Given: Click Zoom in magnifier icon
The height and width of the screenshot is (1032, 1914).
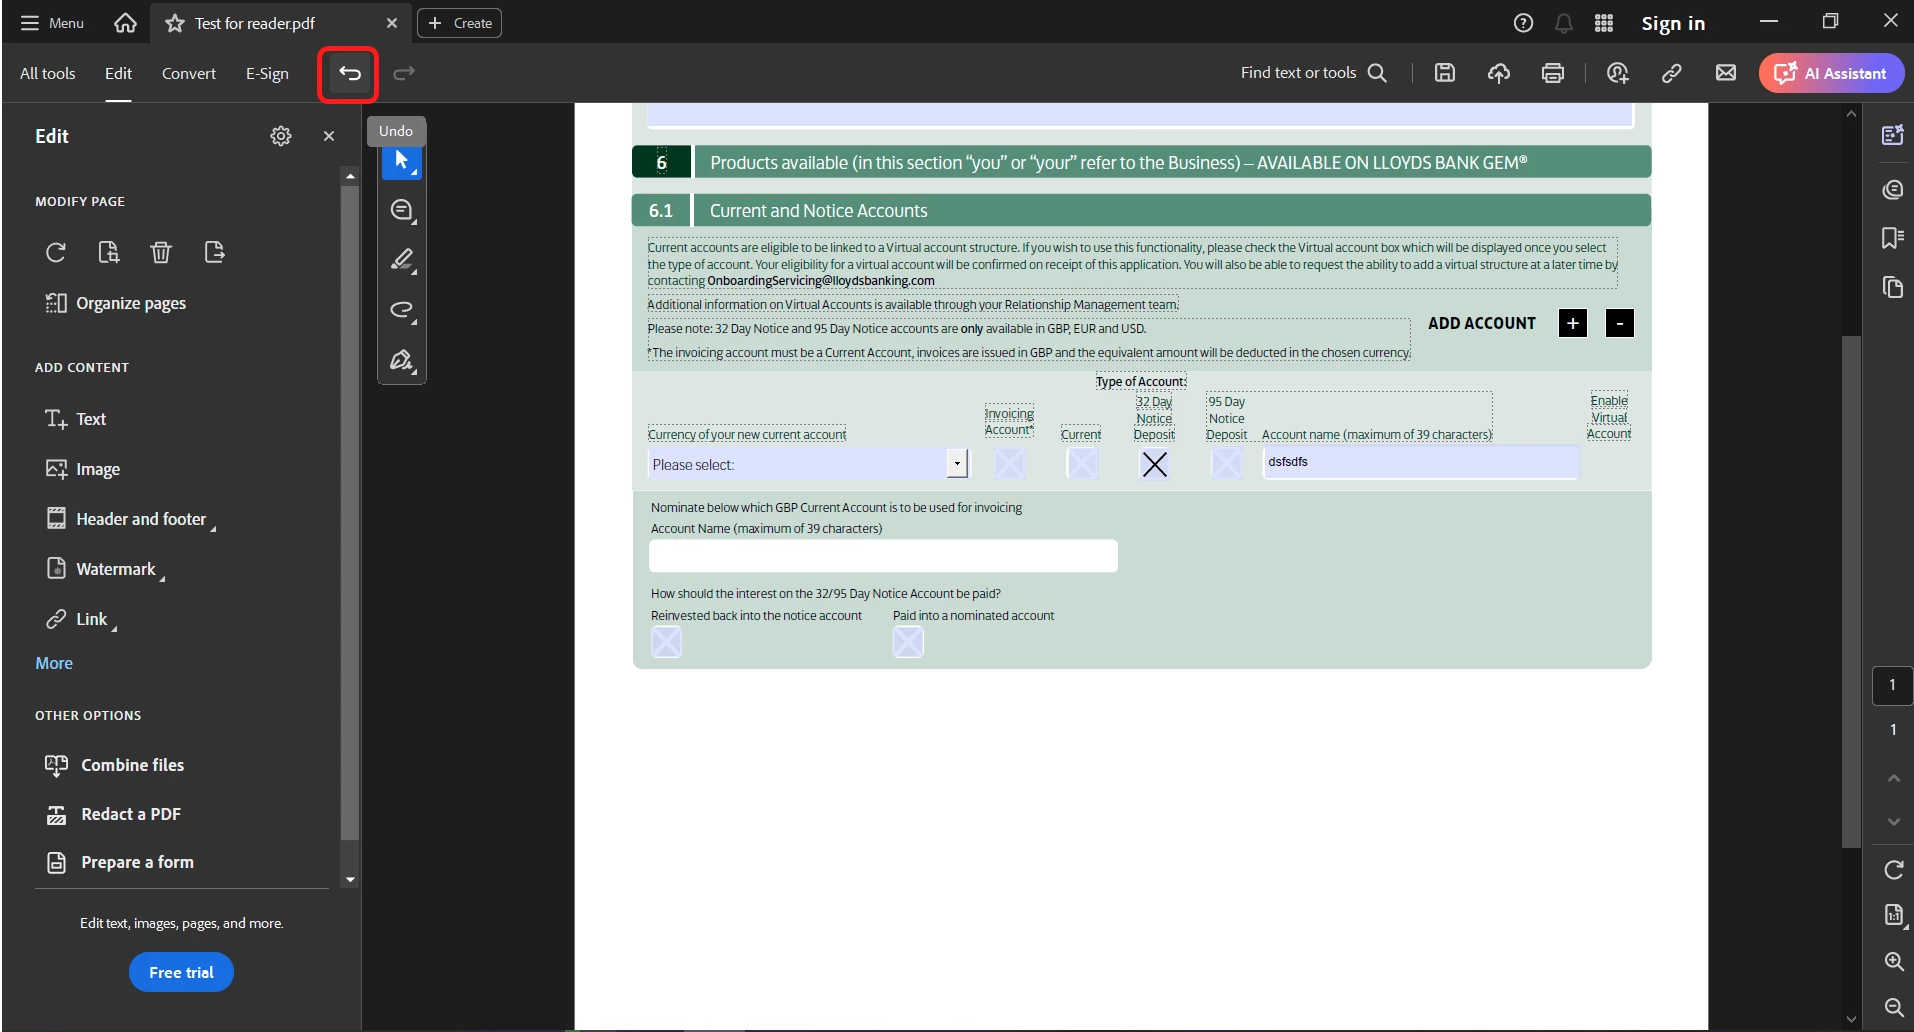Looking at the screenshot, I should tap(1894, 961).
